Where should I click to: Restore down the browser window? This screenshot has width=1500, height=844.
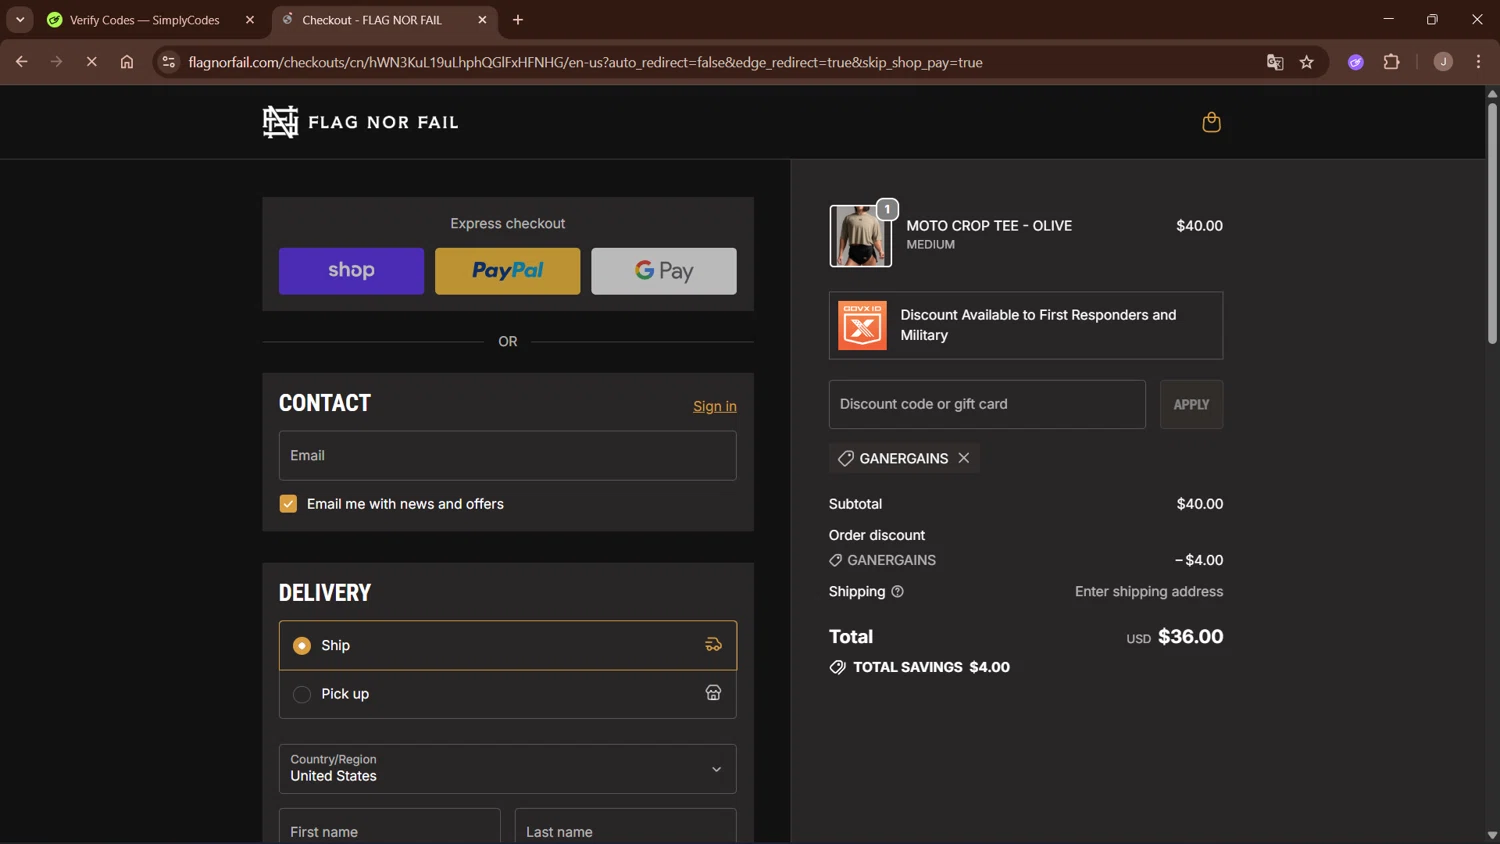1432,20
